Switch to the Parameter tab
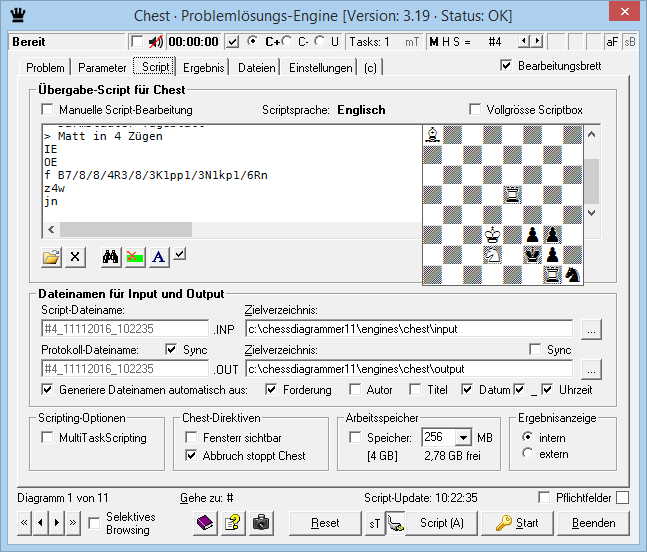The width and height of the screenshot is (647, 552). coord(102,67)
